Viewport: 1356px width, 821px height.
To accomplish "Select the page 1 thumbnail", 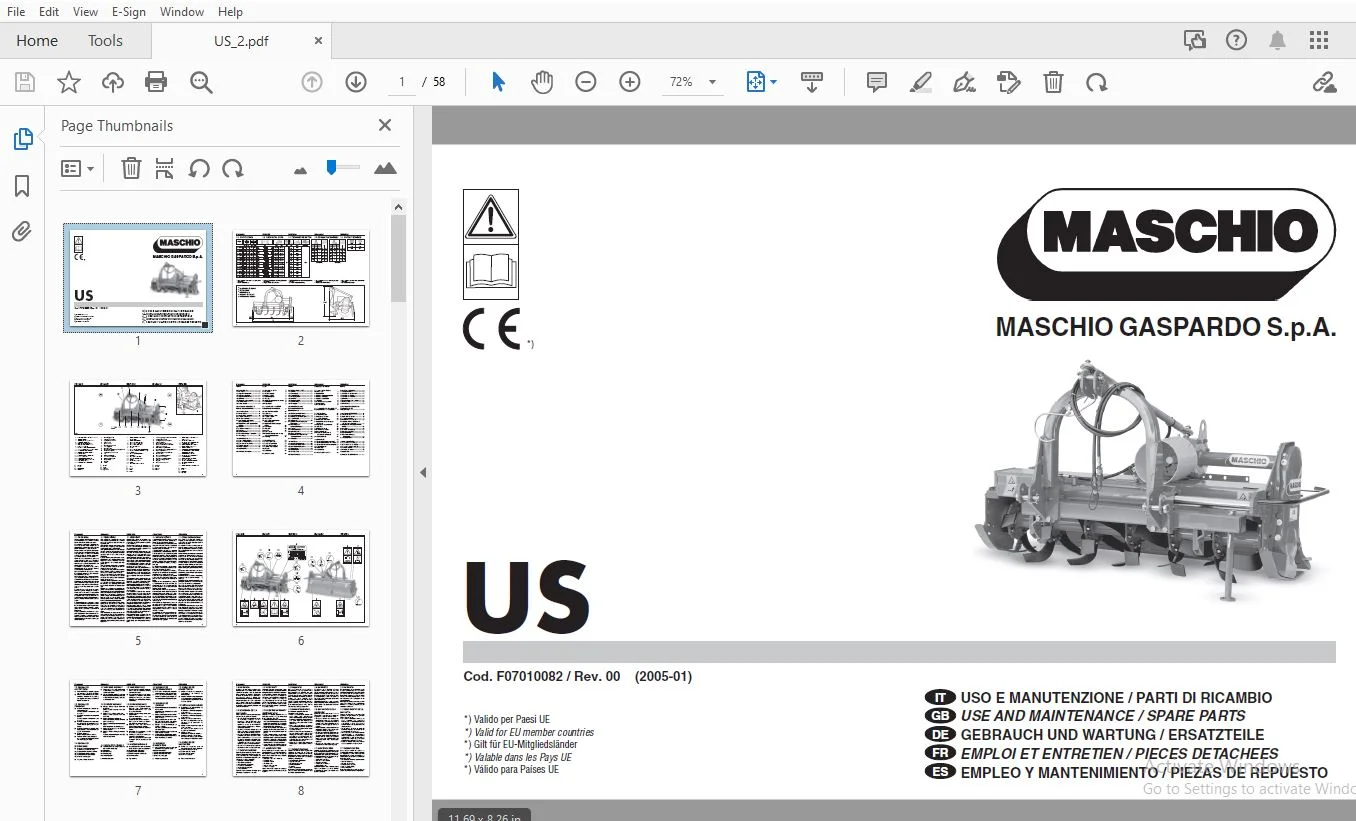I will pyautogui.click(x=138, y=278).
